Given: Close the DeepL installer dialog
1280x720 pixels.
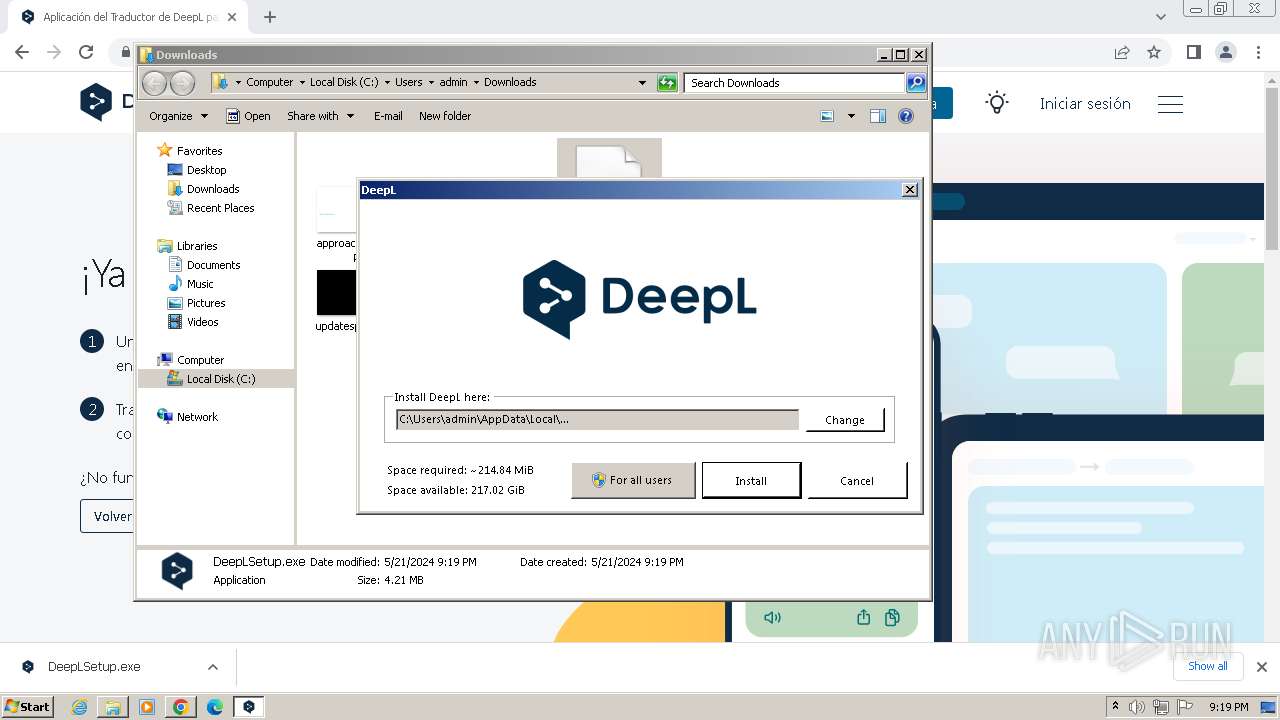Looking at the screenshot, I should tap(909, 189).
